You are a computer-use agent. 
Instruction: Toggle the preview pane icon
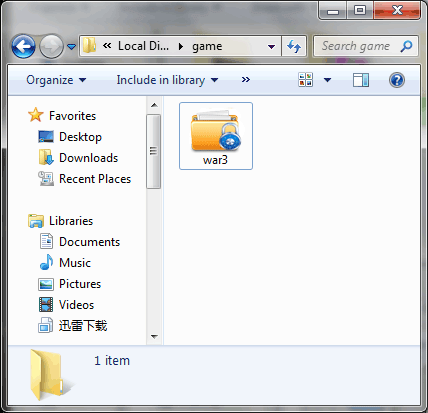pos(361,80)
